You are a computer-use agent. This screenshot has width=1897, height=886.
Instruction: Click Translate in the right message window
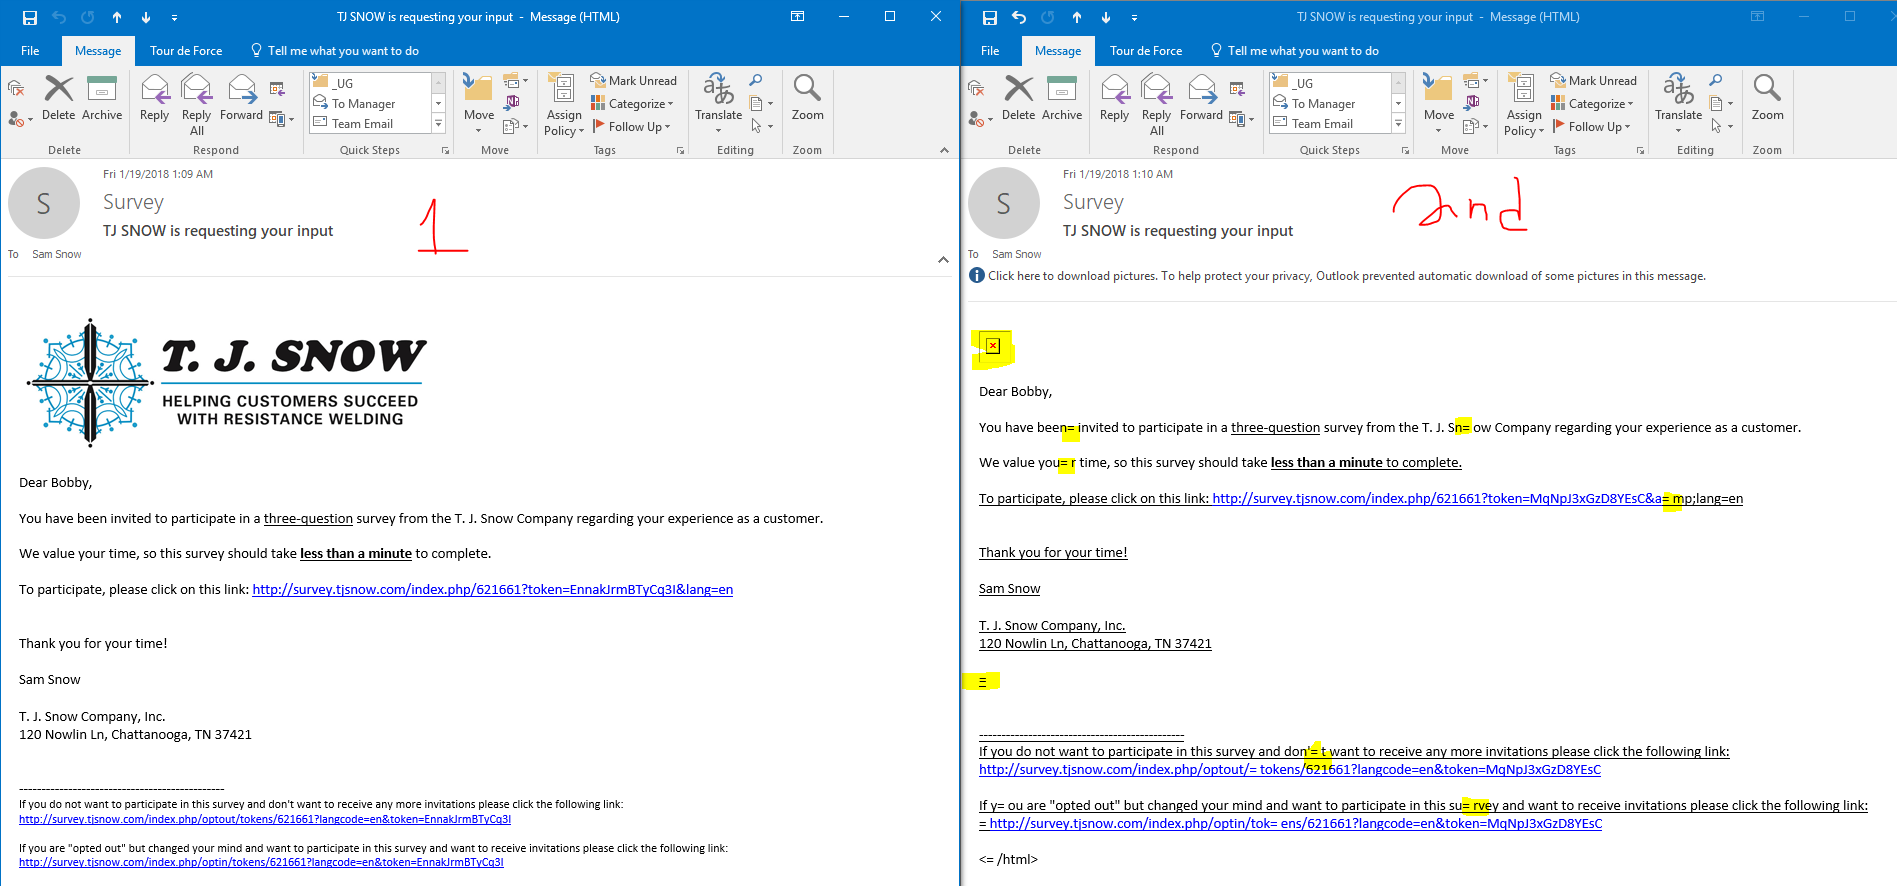pyautogui.click(x=1678, y=101)
